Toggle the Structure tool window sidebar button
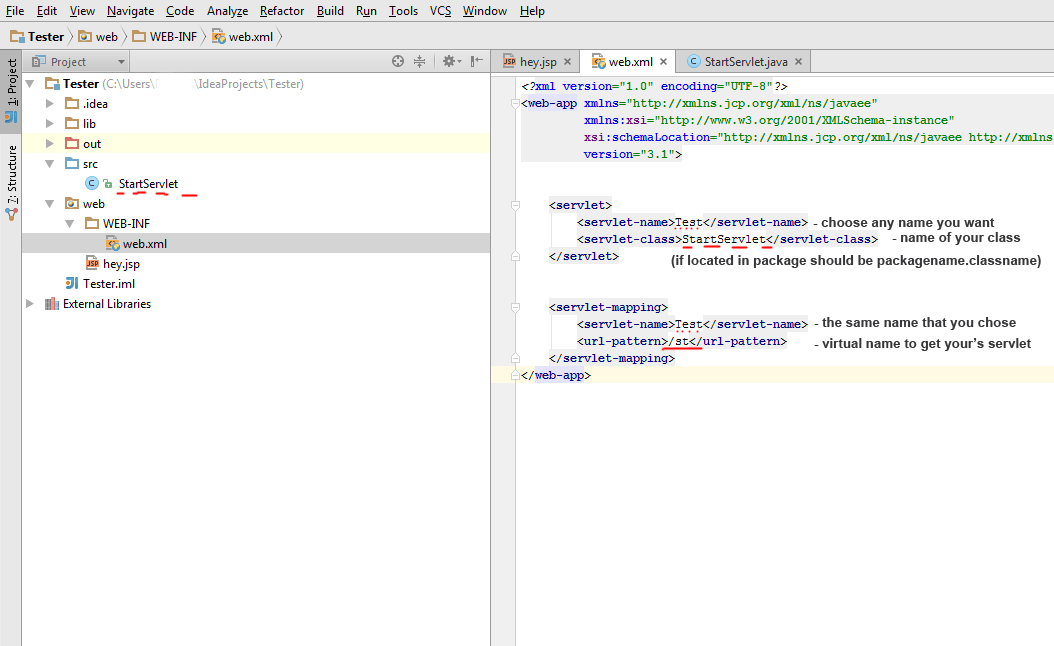Viewport: 1054px width, 646px height. (x=11, y=182)
